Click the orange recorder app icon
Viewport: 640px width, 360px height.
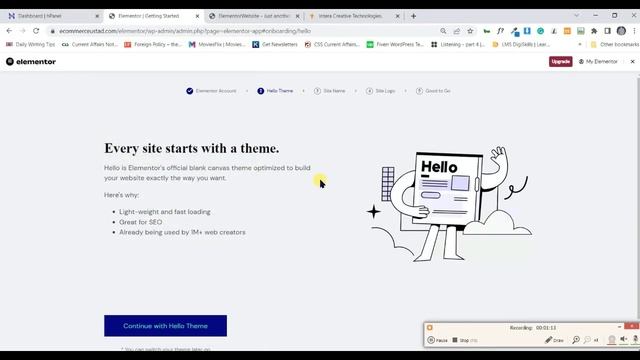pyautogui.click(x=430, y=328)
